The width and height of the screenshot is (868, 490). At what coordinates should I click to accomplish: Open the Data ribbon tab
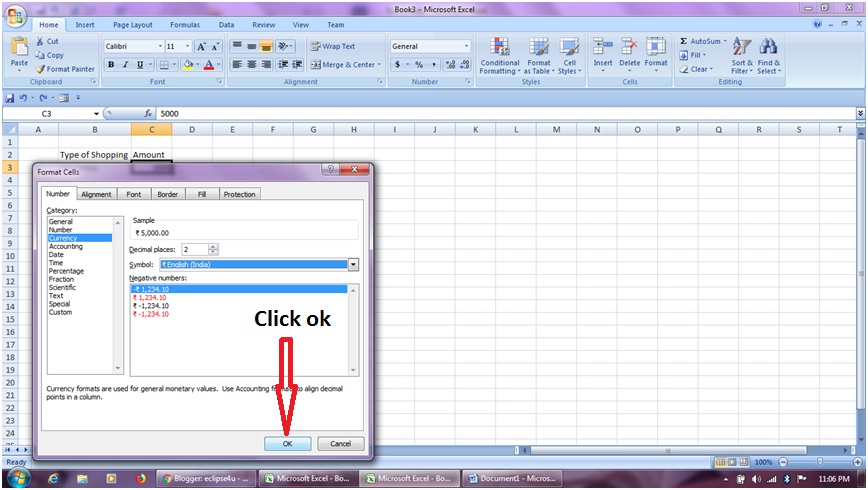pyautogui.click(x=226, y=25)
